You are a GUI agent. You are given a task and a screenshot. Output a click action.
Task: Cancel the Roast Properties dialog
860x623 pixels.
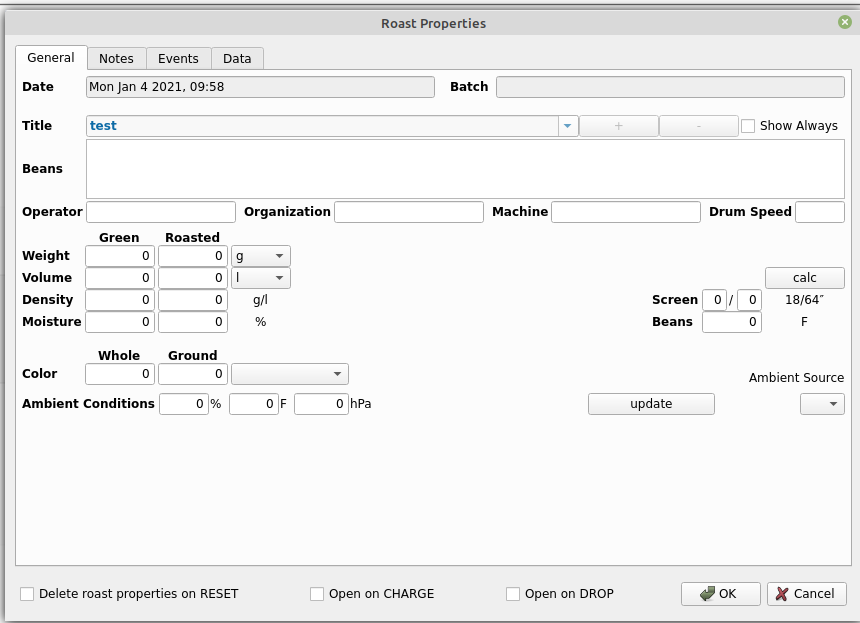coord(806,593)
